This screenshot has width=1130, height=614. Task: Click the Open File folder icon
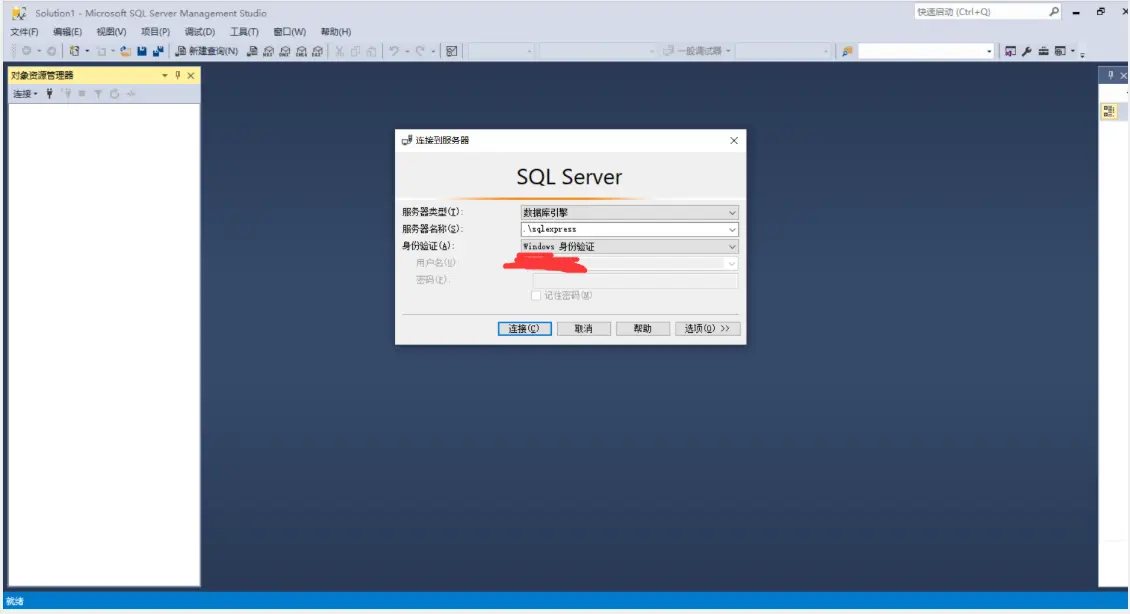pyautogui.click(x=125, y=51)
